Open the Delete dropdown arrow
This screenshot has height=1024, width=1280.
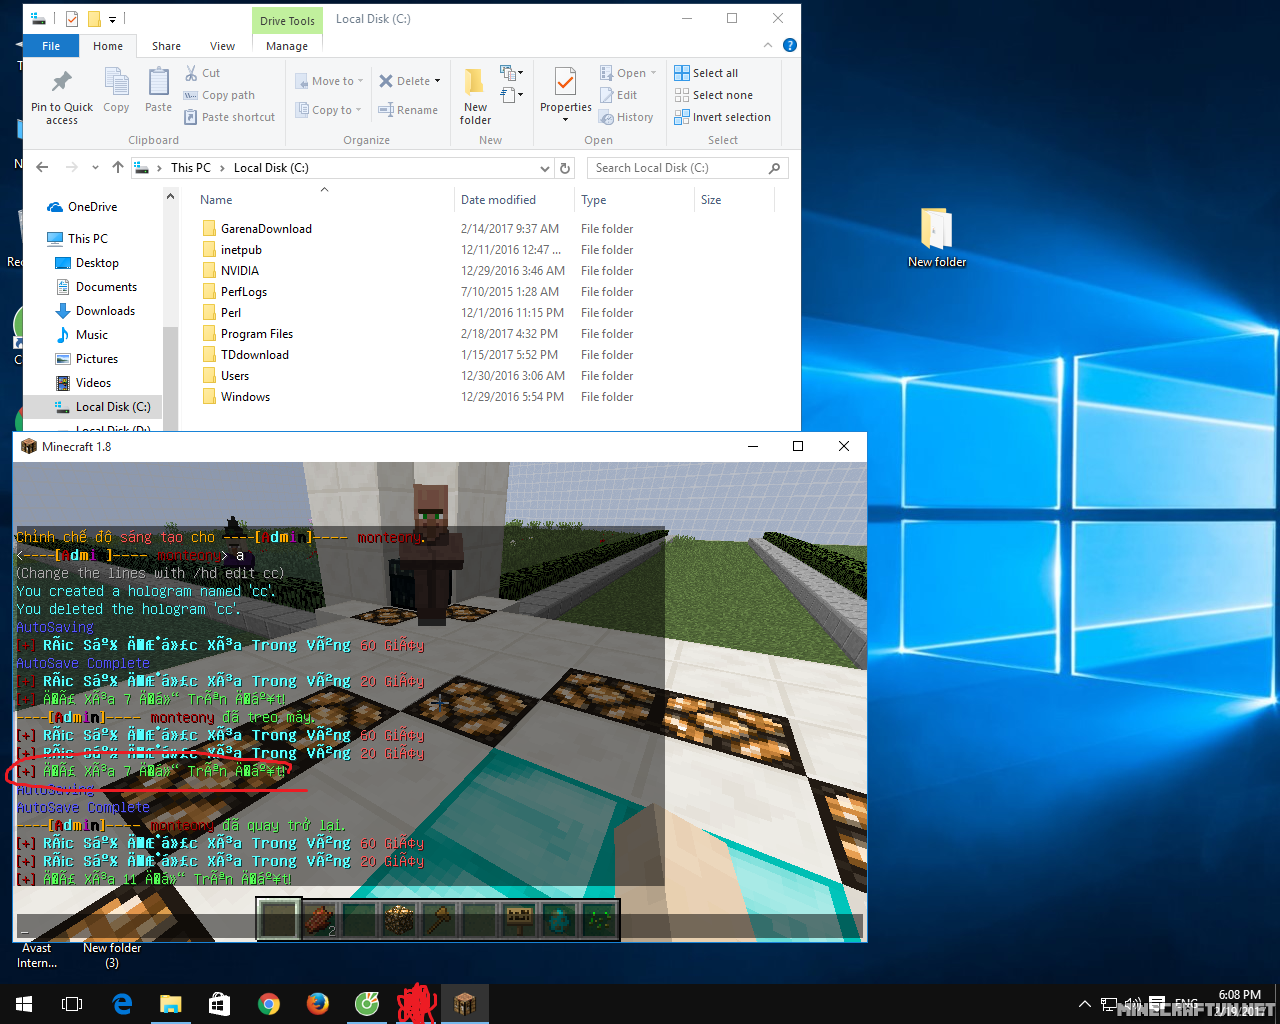tap(437, 81)
